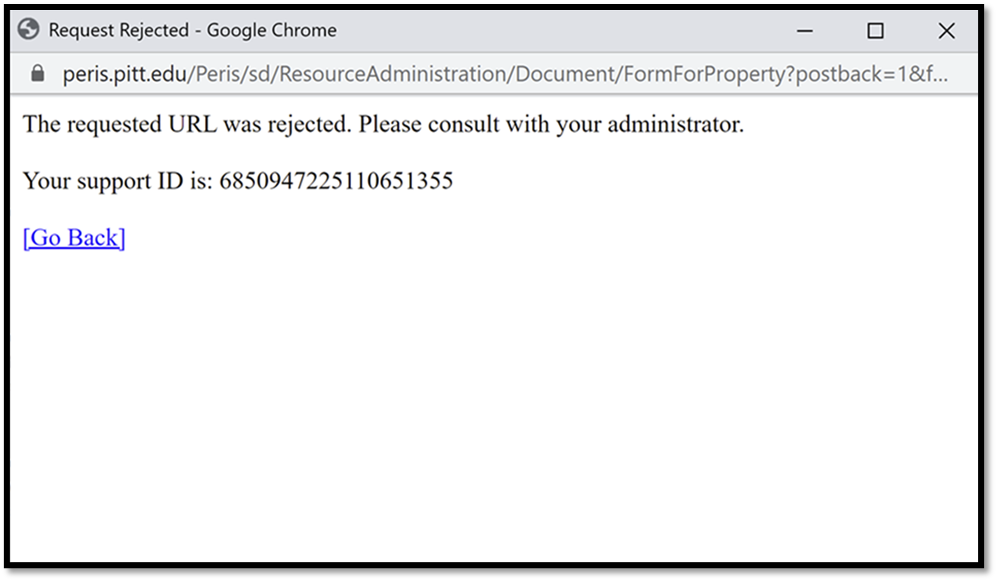Follow the Go Back link

point(74,238)
